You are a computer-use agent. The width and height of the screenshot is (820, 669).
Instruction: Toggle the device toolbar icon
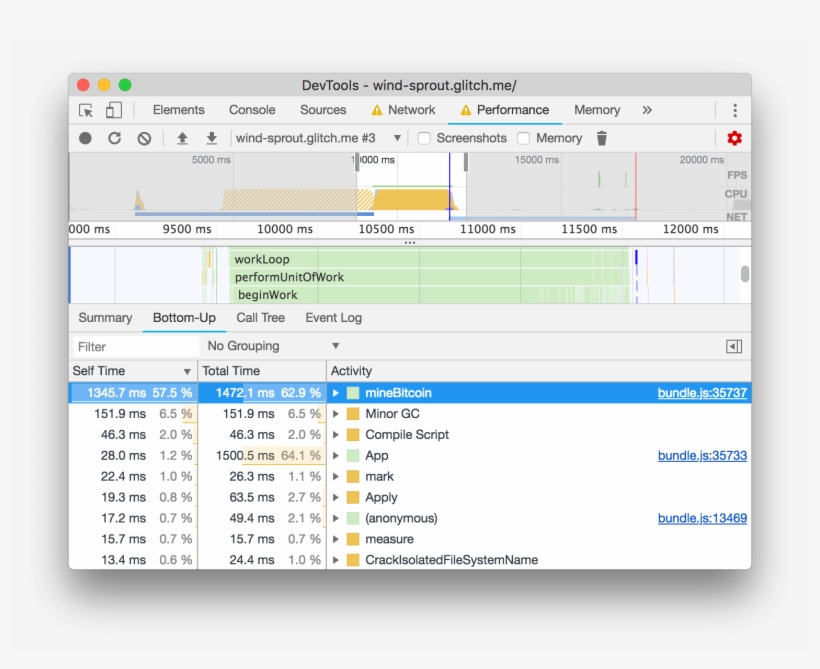114,110
